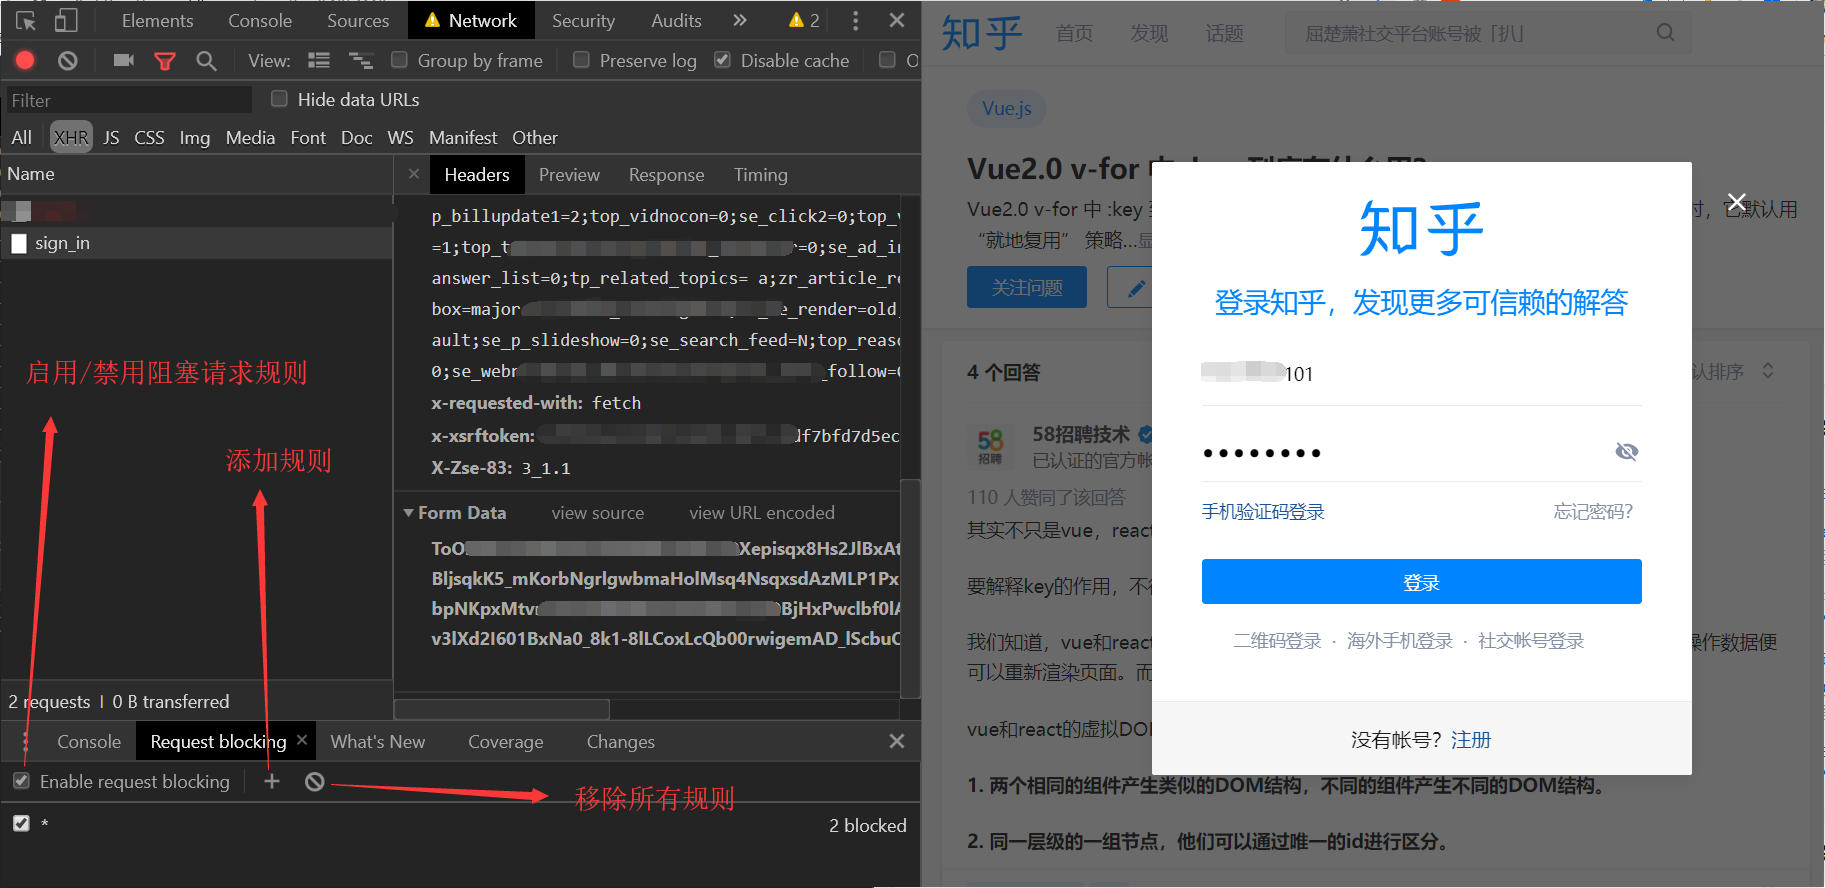
Task: Click the Vue.js topic tag
Action: tap(1007, 108)
